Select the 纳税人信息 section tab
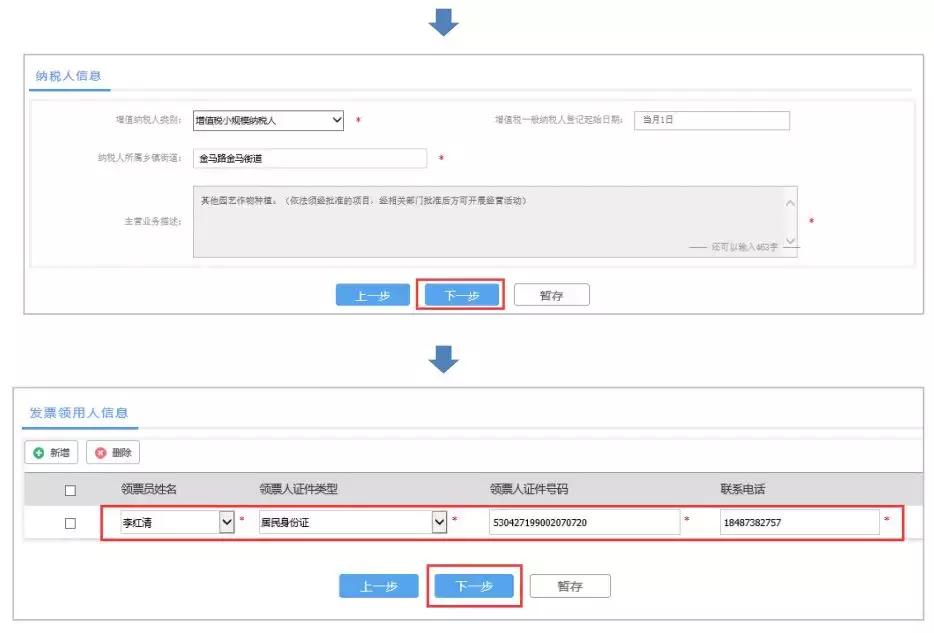The image size is (934, 633). pos(68,76)
